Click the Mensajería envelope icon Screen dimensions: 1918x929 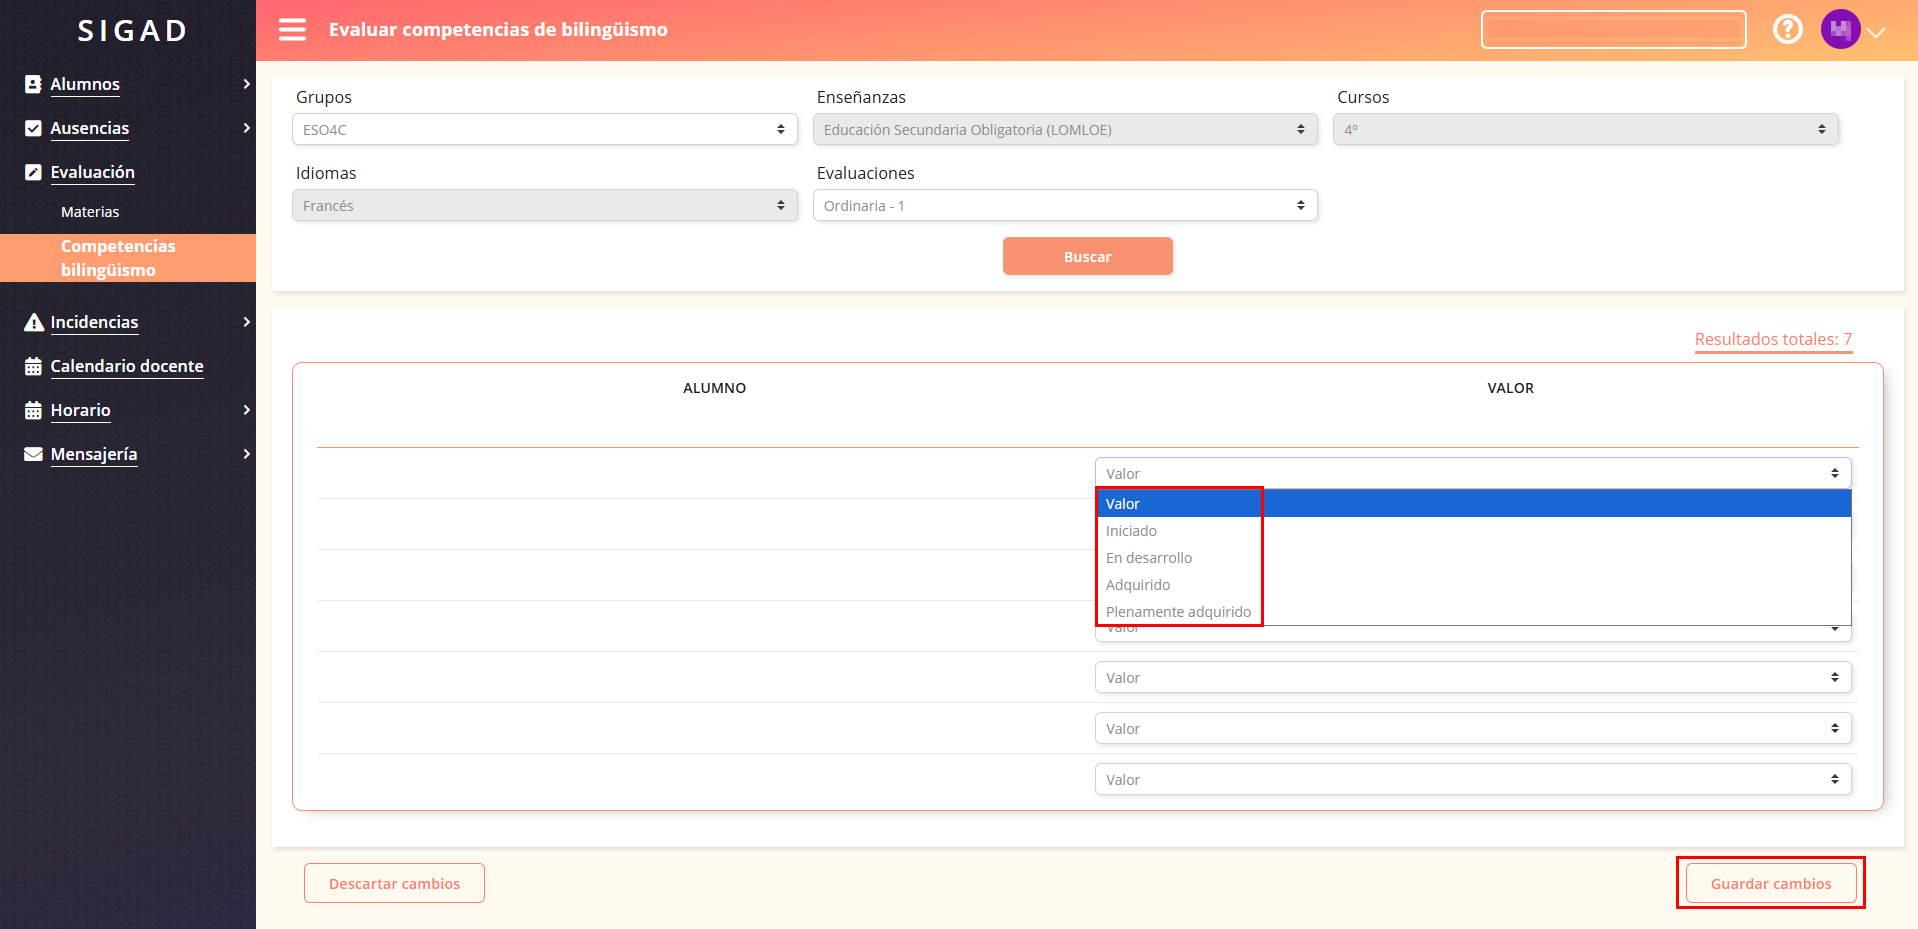(x=33, y=455)
